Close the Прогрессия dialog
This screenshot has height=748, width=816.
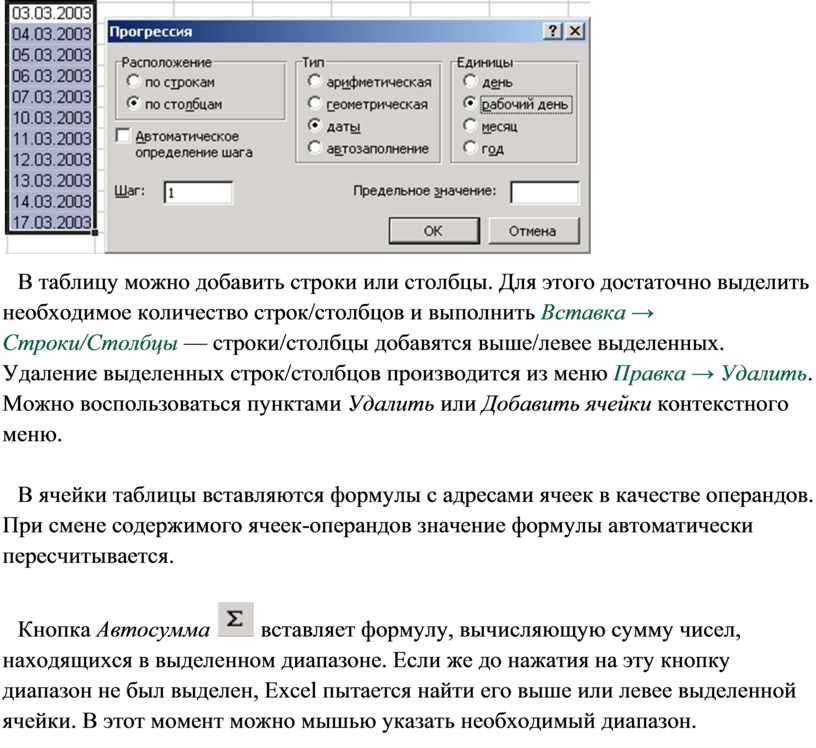[574, 32]
